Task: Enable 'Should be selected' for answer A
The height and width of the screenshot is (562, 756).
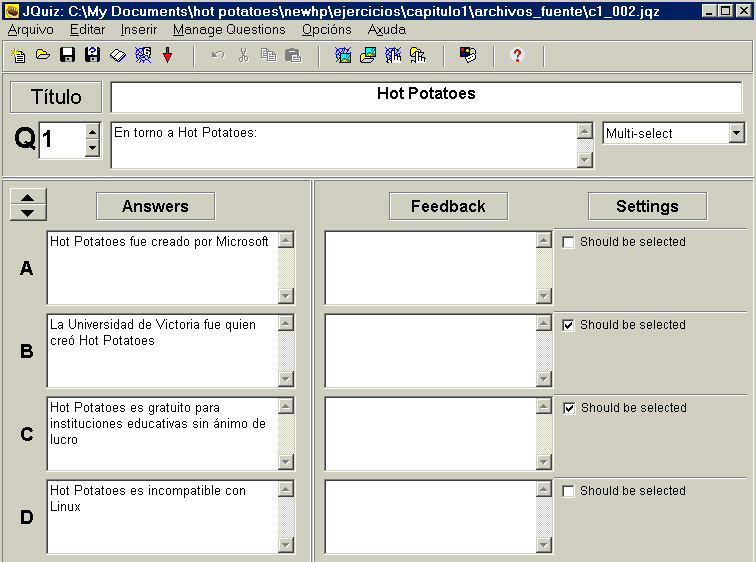Action: coord(568,242)
